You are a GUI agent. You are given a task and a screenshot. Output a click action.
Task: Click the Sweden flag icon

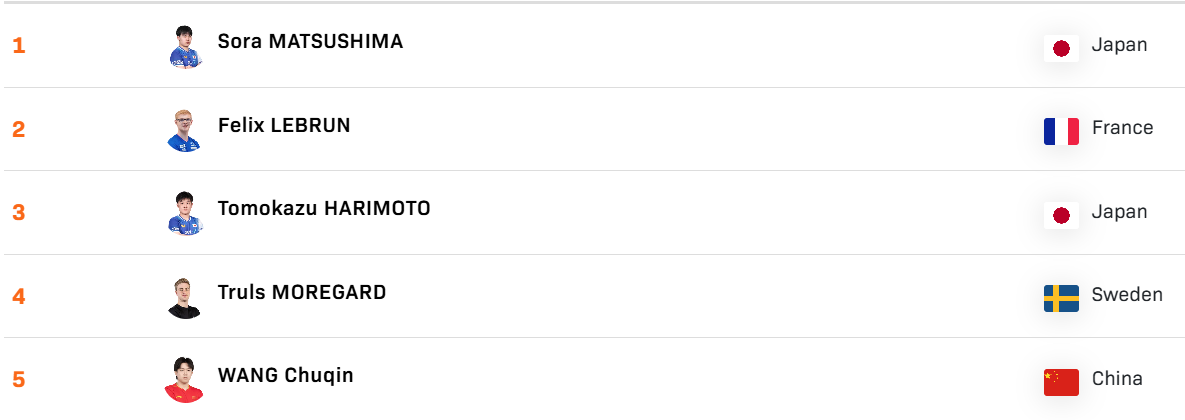point(1061,298)
